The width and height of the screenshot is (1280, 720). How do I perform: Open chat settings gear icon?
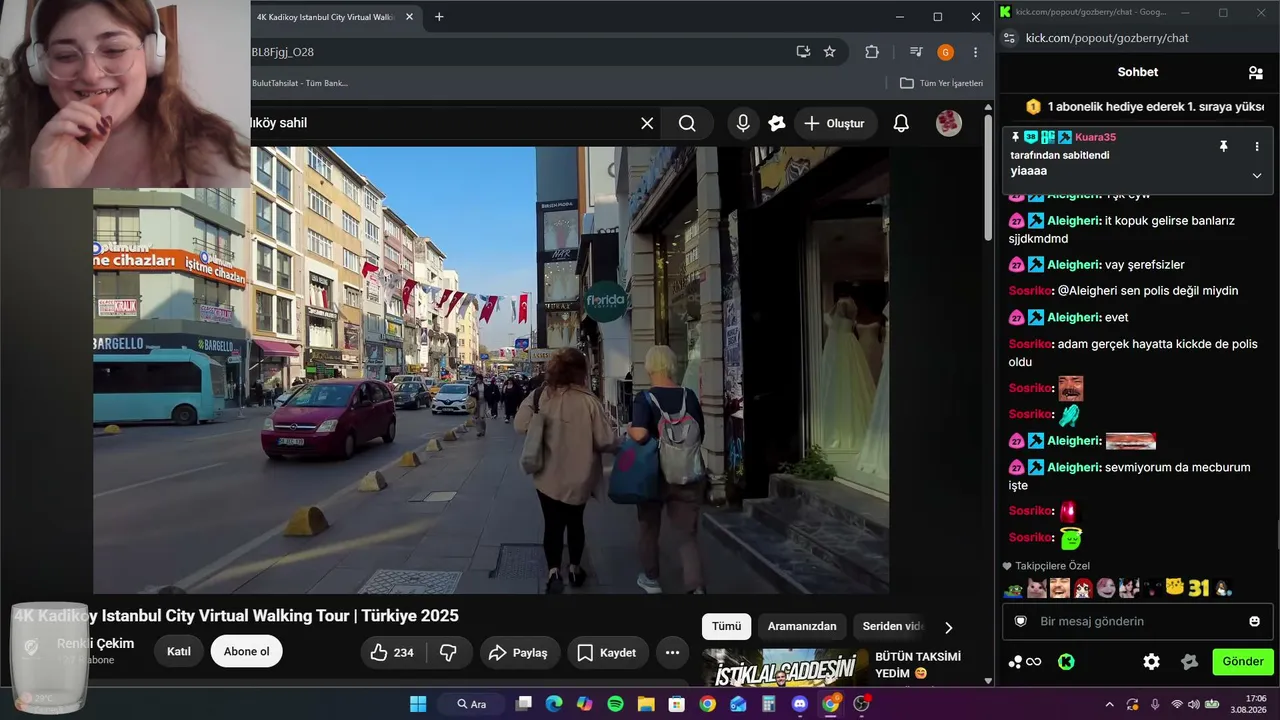pyautogui.click(x=1151, y=661)
